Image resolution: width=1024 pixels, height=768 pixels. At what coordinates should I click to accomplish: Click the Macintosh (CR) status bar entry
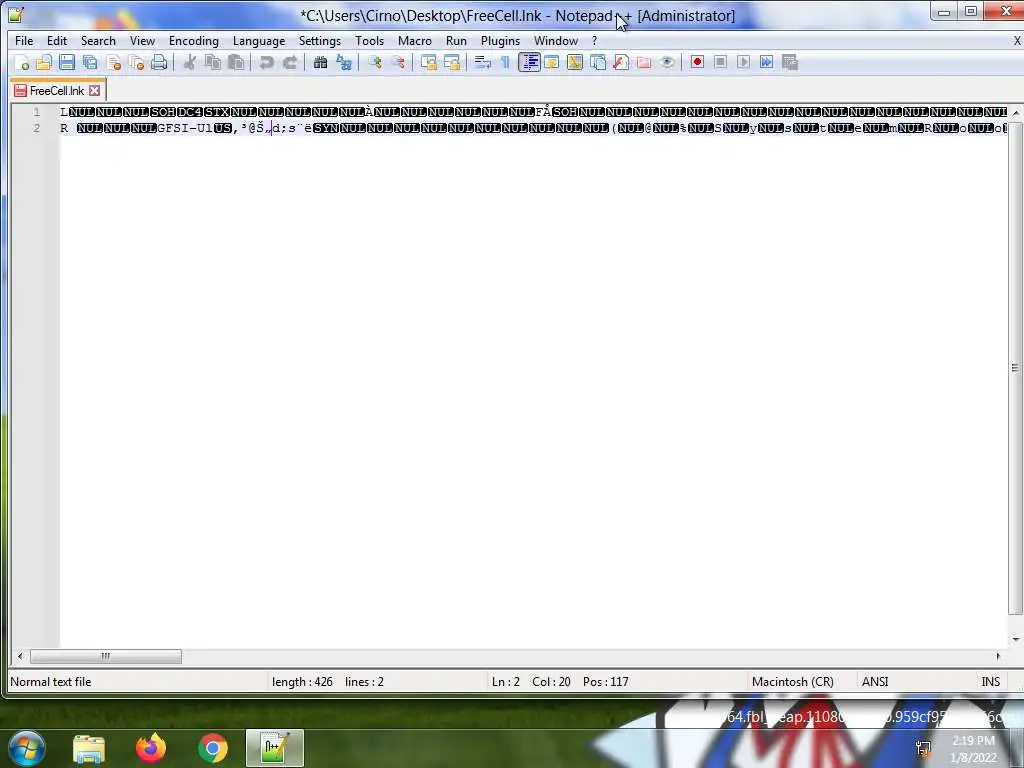792,682
